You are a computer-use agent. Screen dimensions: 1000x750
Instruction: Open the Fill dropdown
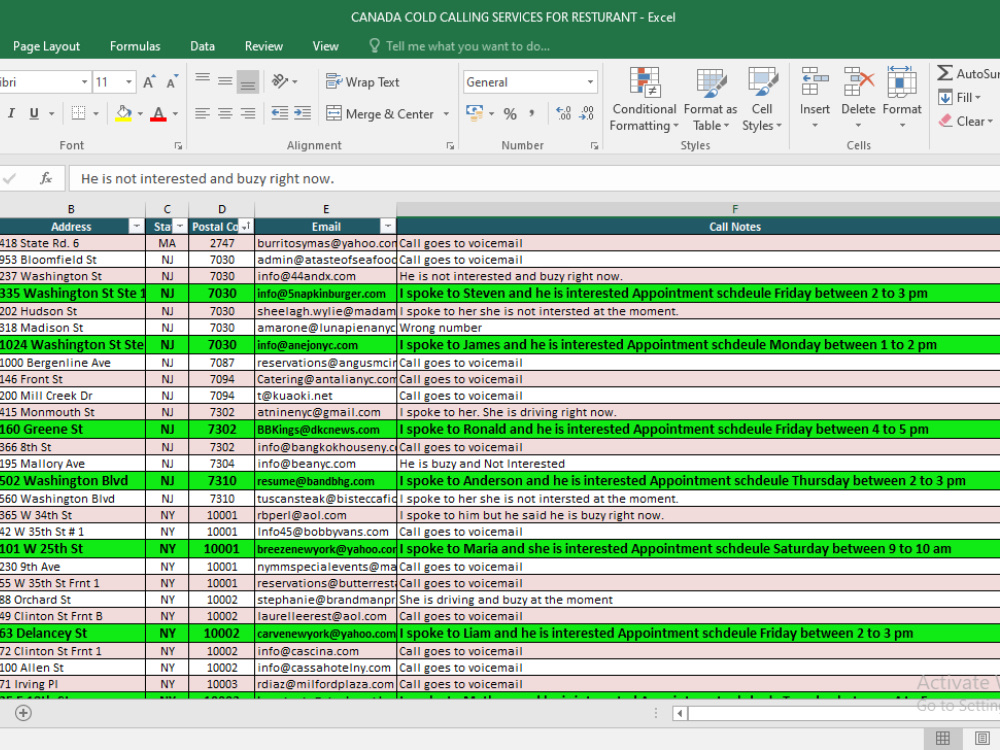[x=959, y=98]
